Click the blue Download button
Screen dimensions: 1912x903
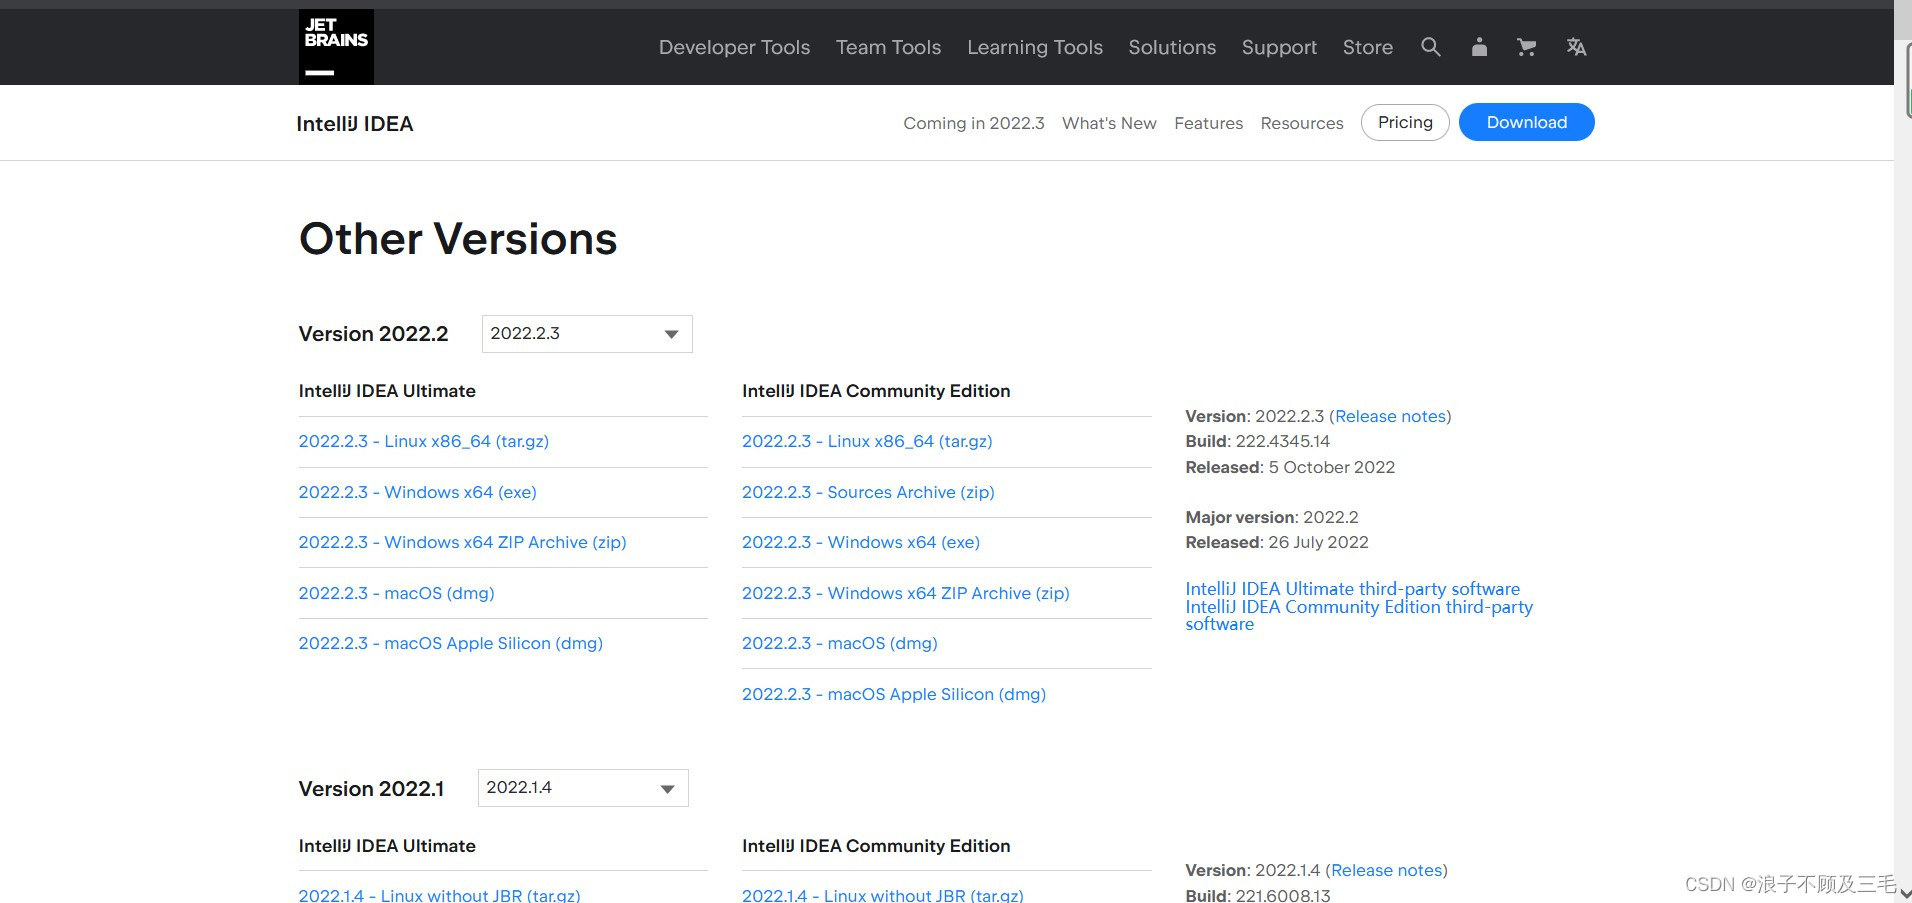tap(1526, 122)
